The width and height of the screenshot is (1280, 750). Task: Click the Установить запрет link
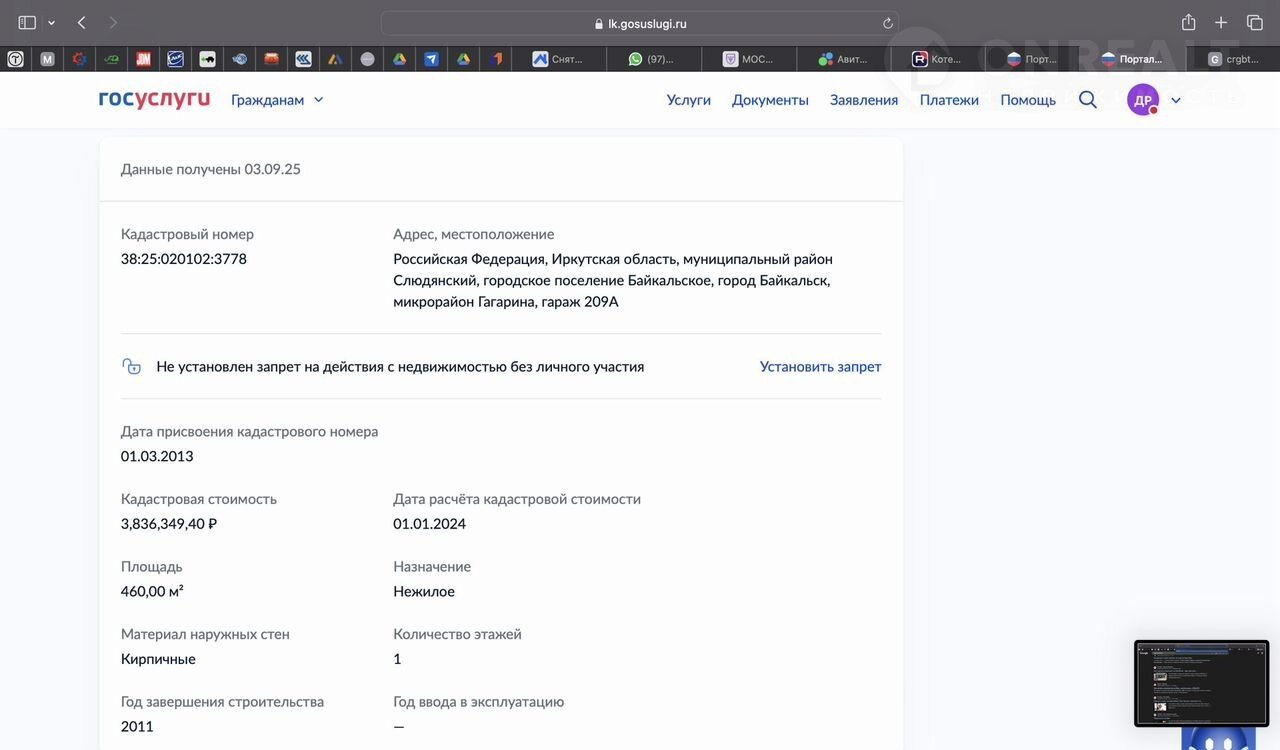820,367
